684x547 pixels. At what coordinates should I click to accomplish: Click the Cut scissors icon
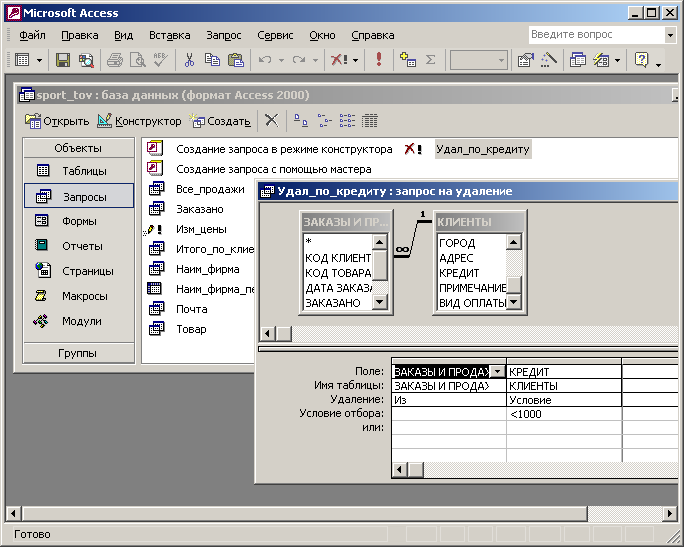click(x=189, y=60)
